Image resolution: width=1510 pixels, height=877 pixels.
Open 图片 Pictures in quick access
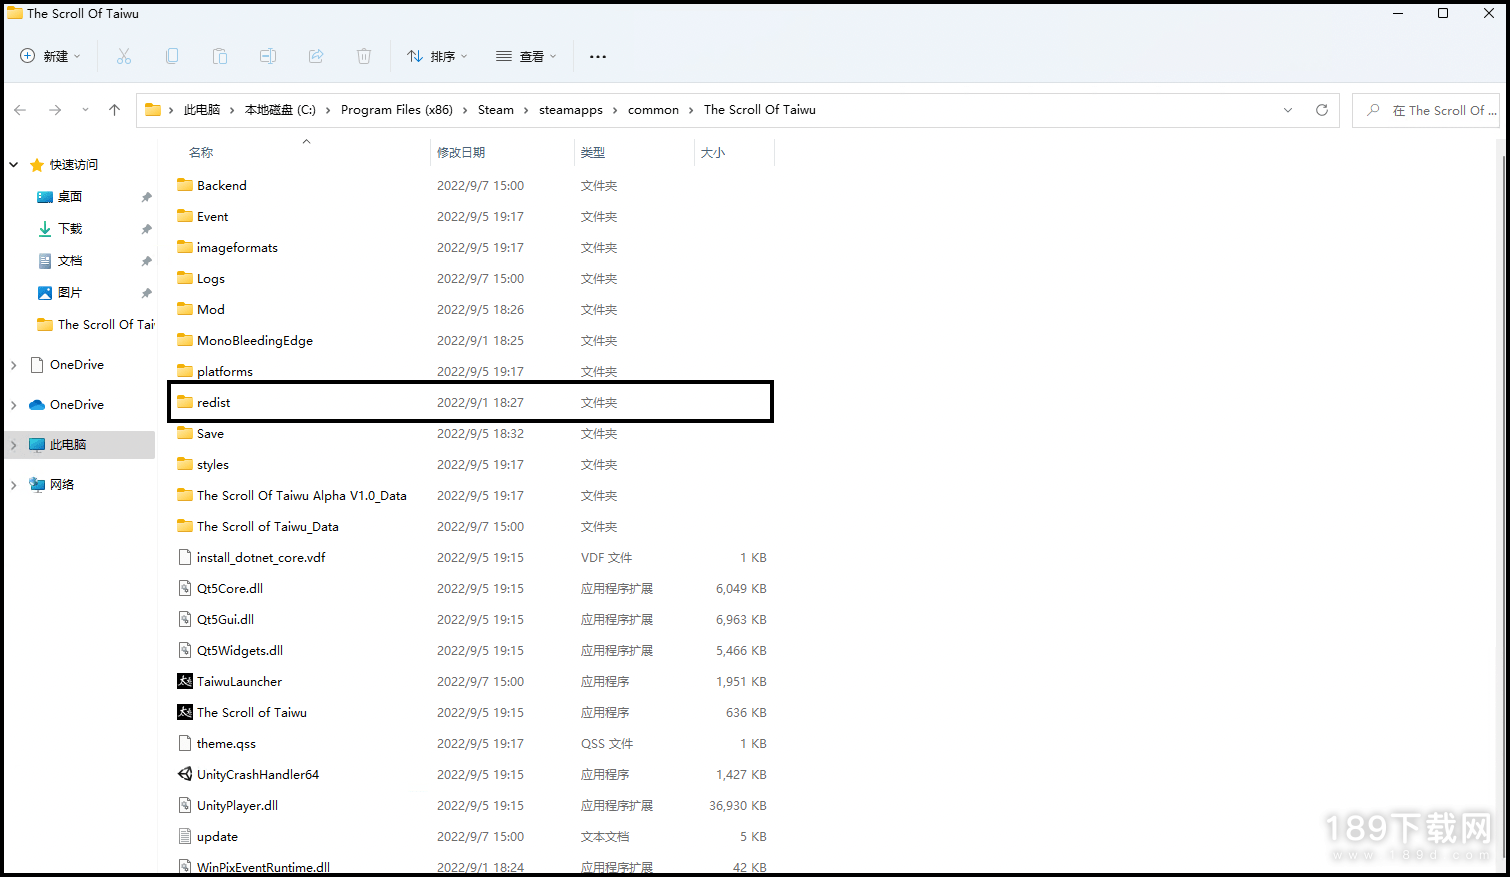69,293
